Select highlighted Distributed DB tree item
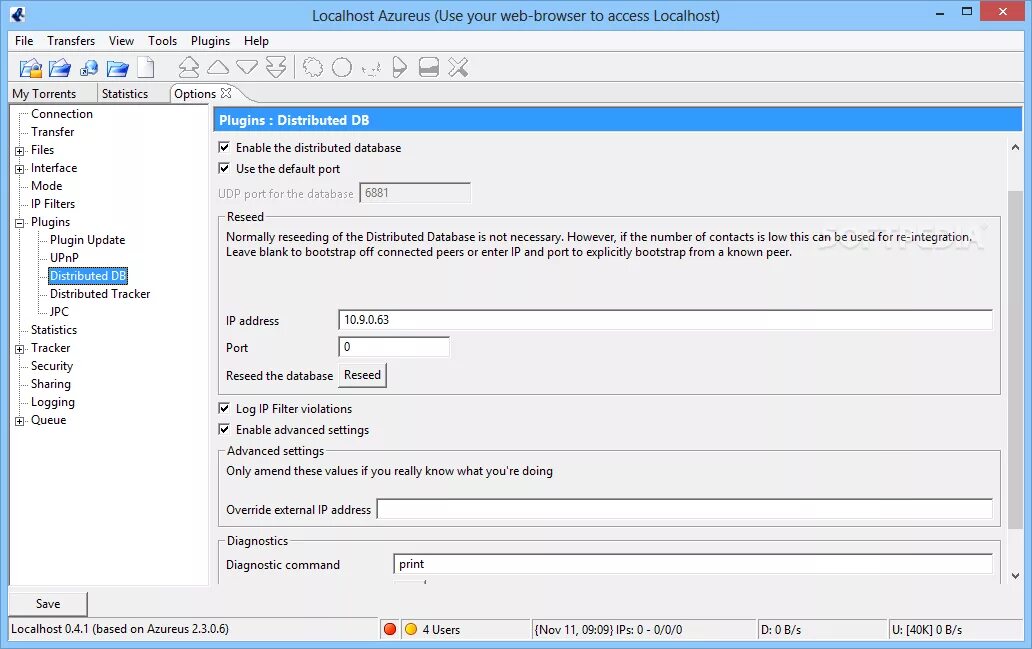Image resolution: width=1032 pixels, height=649 pixels. point(88,276)
